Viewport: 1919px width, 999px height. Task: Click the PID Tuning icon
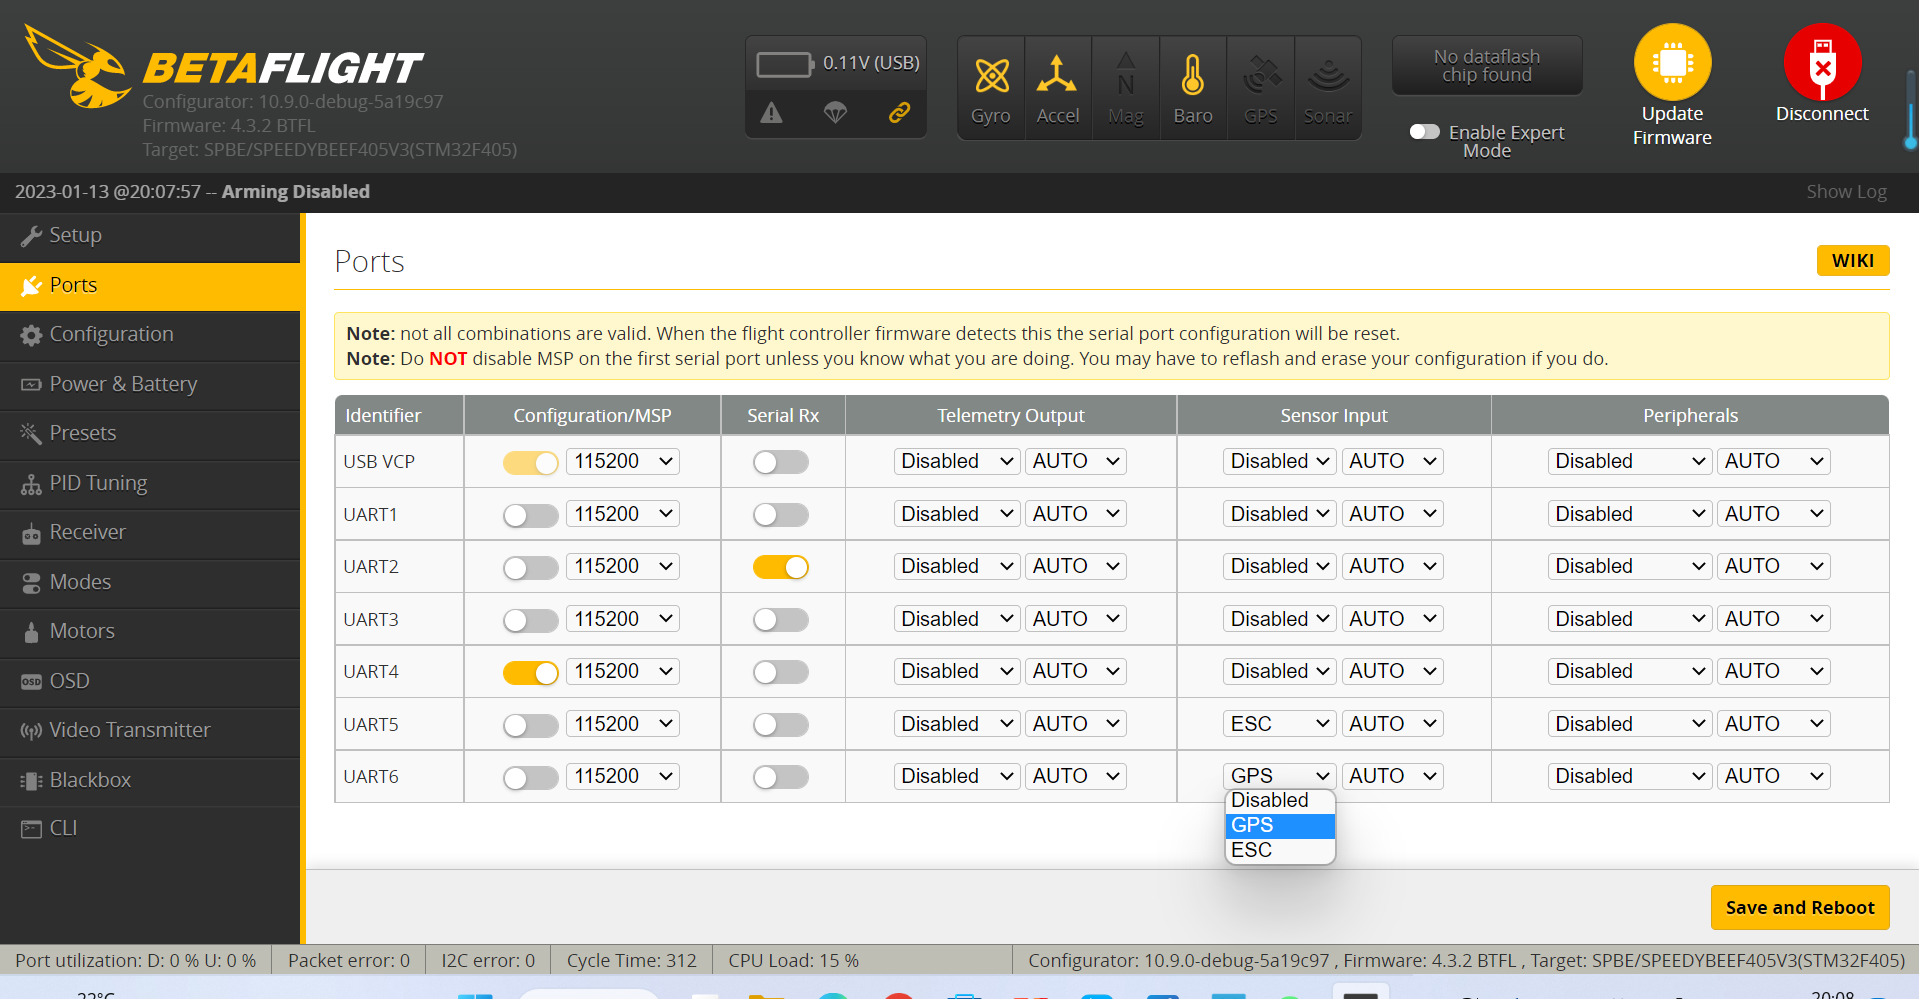click(32, 484)
